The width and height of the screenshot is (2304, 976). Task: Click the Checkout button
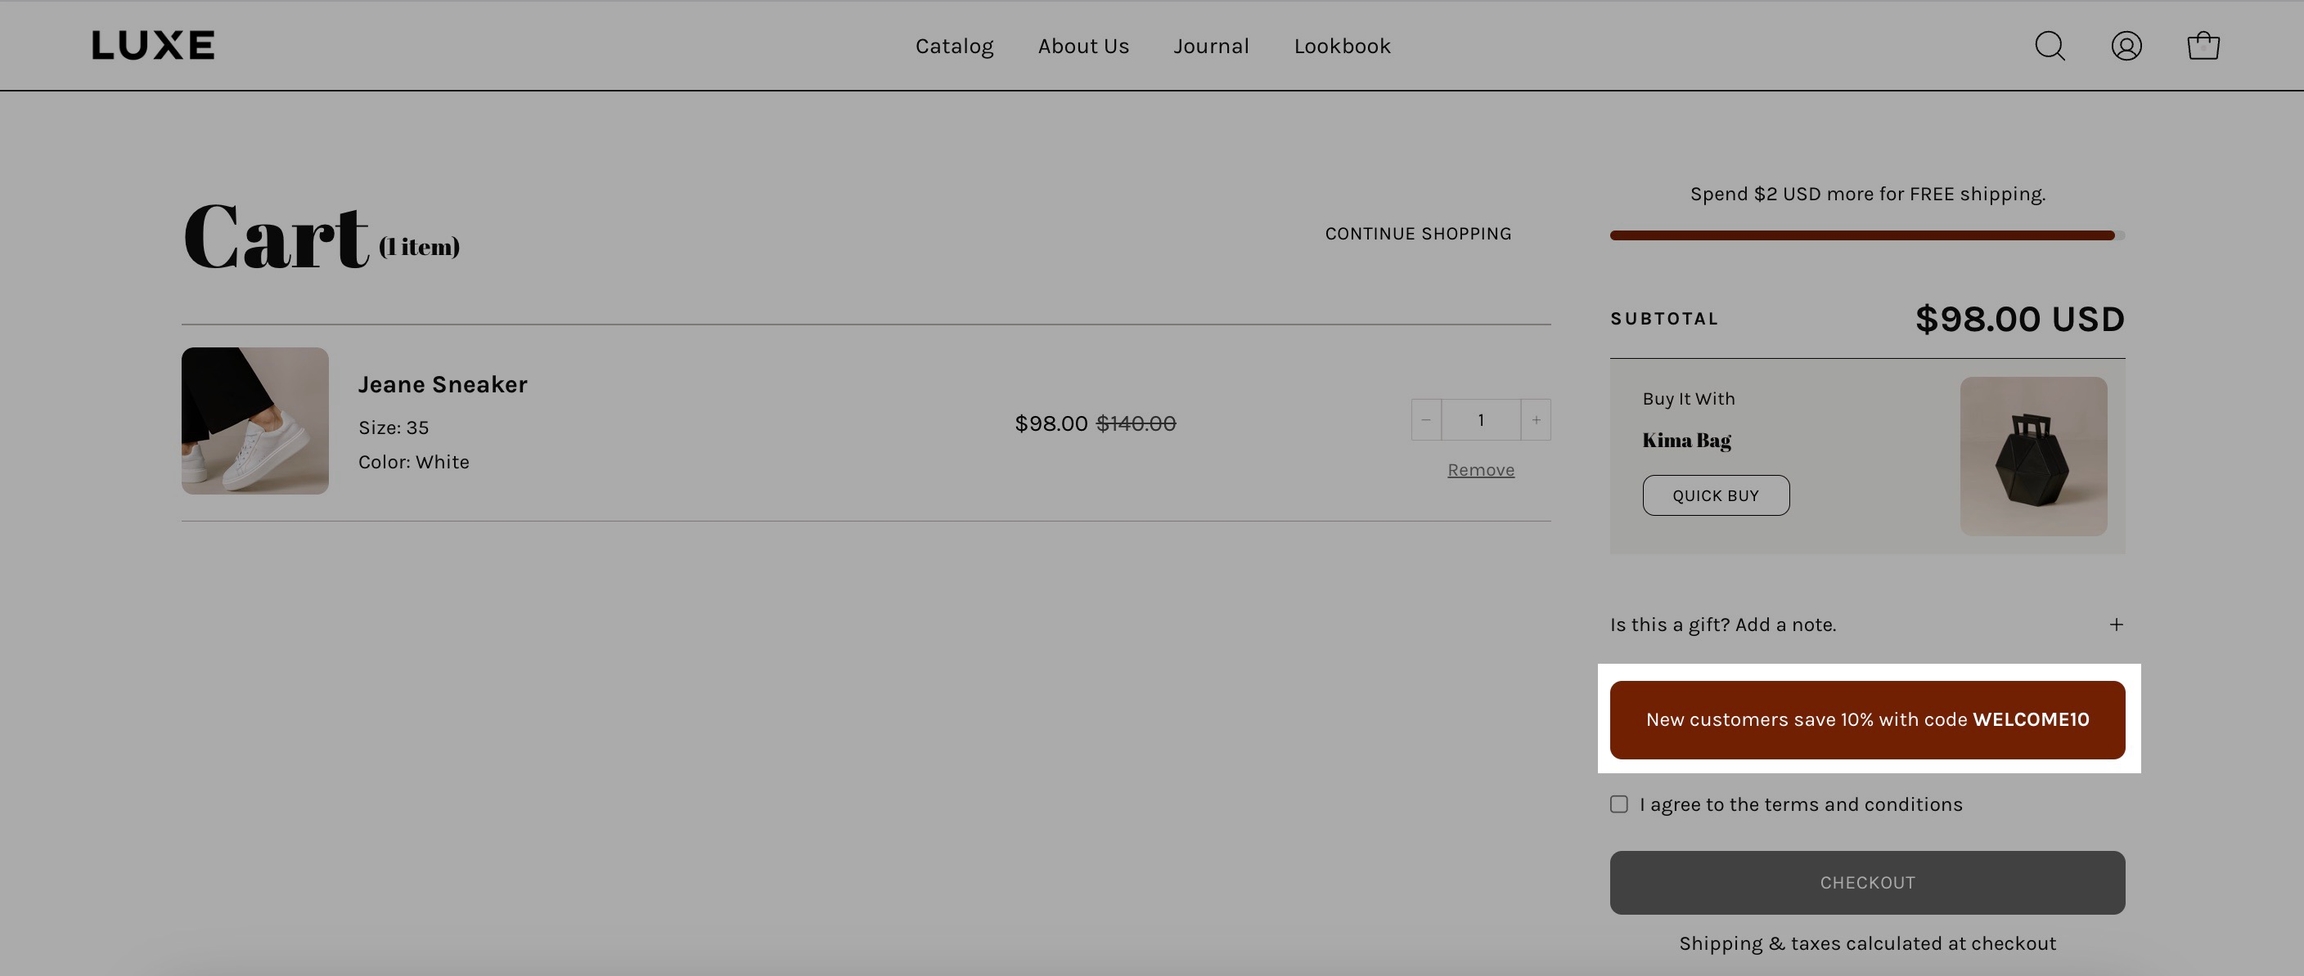[x=1867, y=883]
